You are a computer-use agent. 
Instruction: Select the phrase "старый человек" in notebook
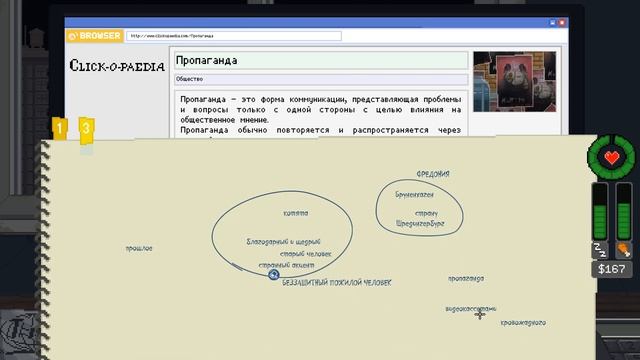[305, 254]
